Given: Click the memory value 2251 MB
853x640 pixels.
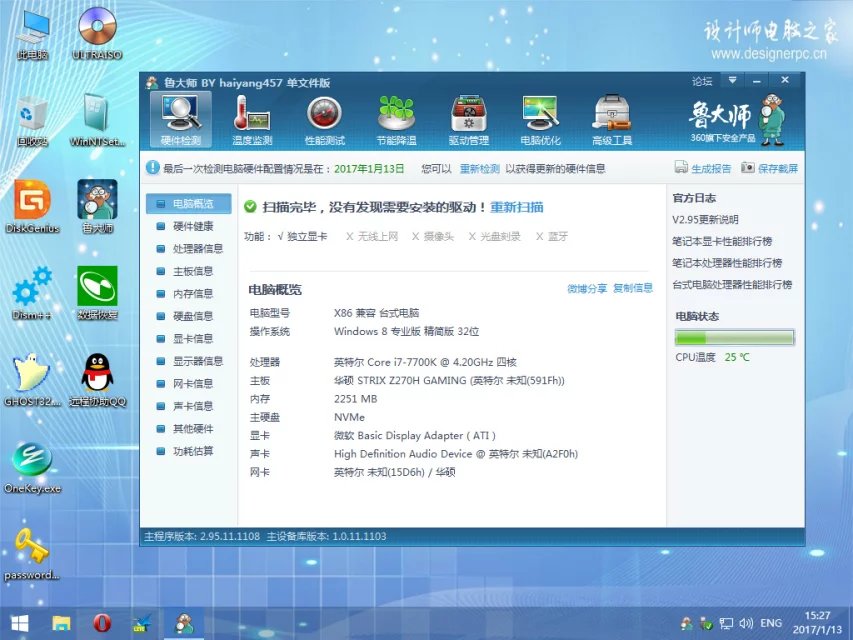Looking at the screenshot, I should 355,399.
